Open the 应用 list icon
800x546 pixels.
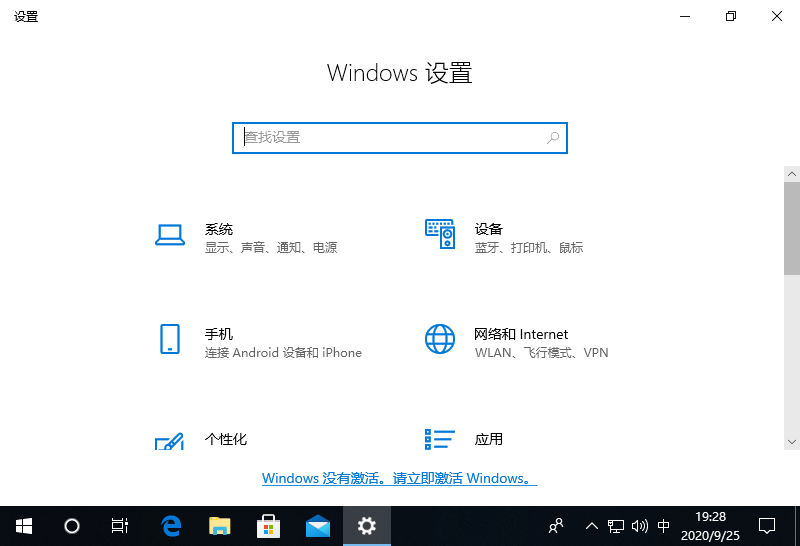coord(440,439)
